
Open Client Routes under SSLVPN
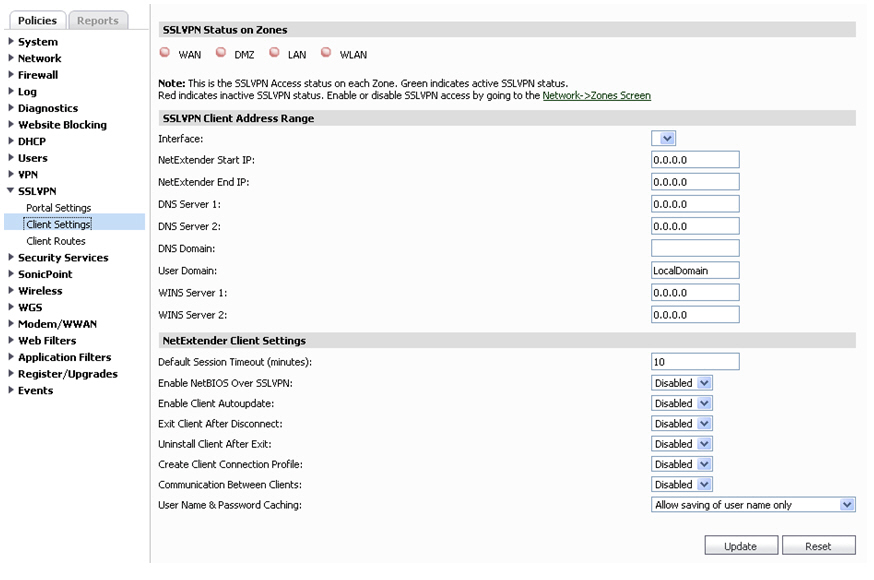click(56, 241)
